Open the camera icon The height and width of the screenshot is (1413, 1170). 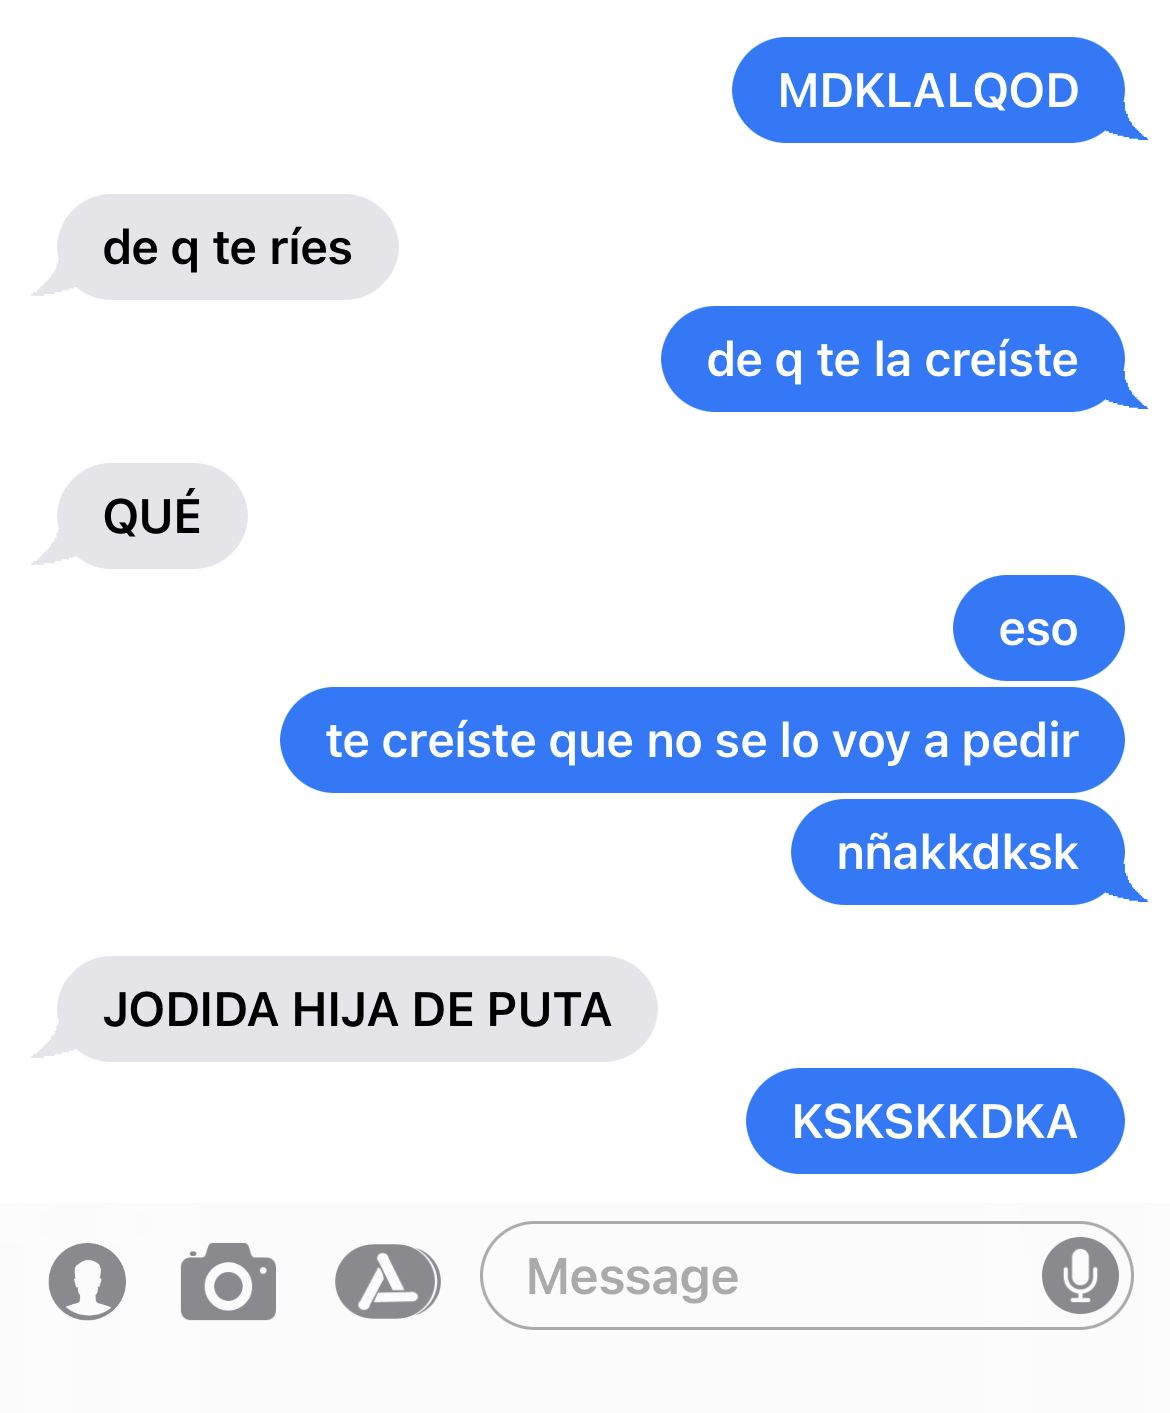pyautogui.click(x=228, y=1281)
